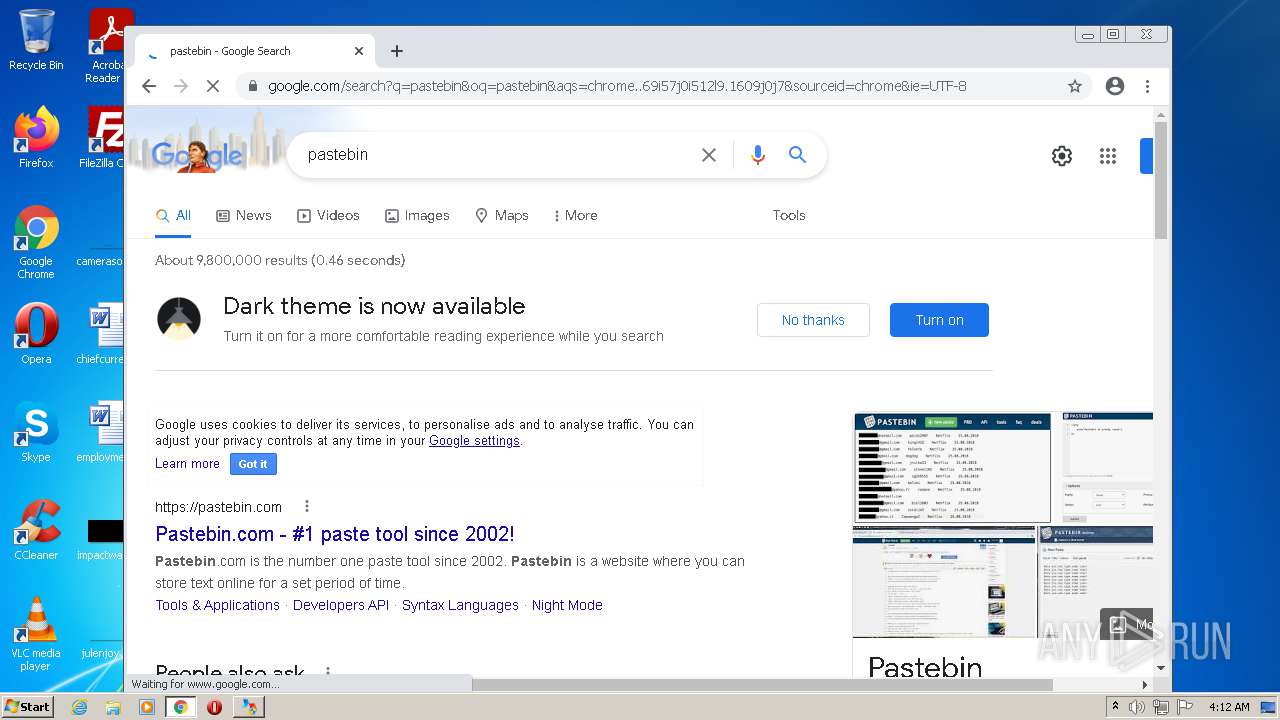Open the Chrome profile avatar
Screen dimensions: 1280x720
(x=1115, y=86)
